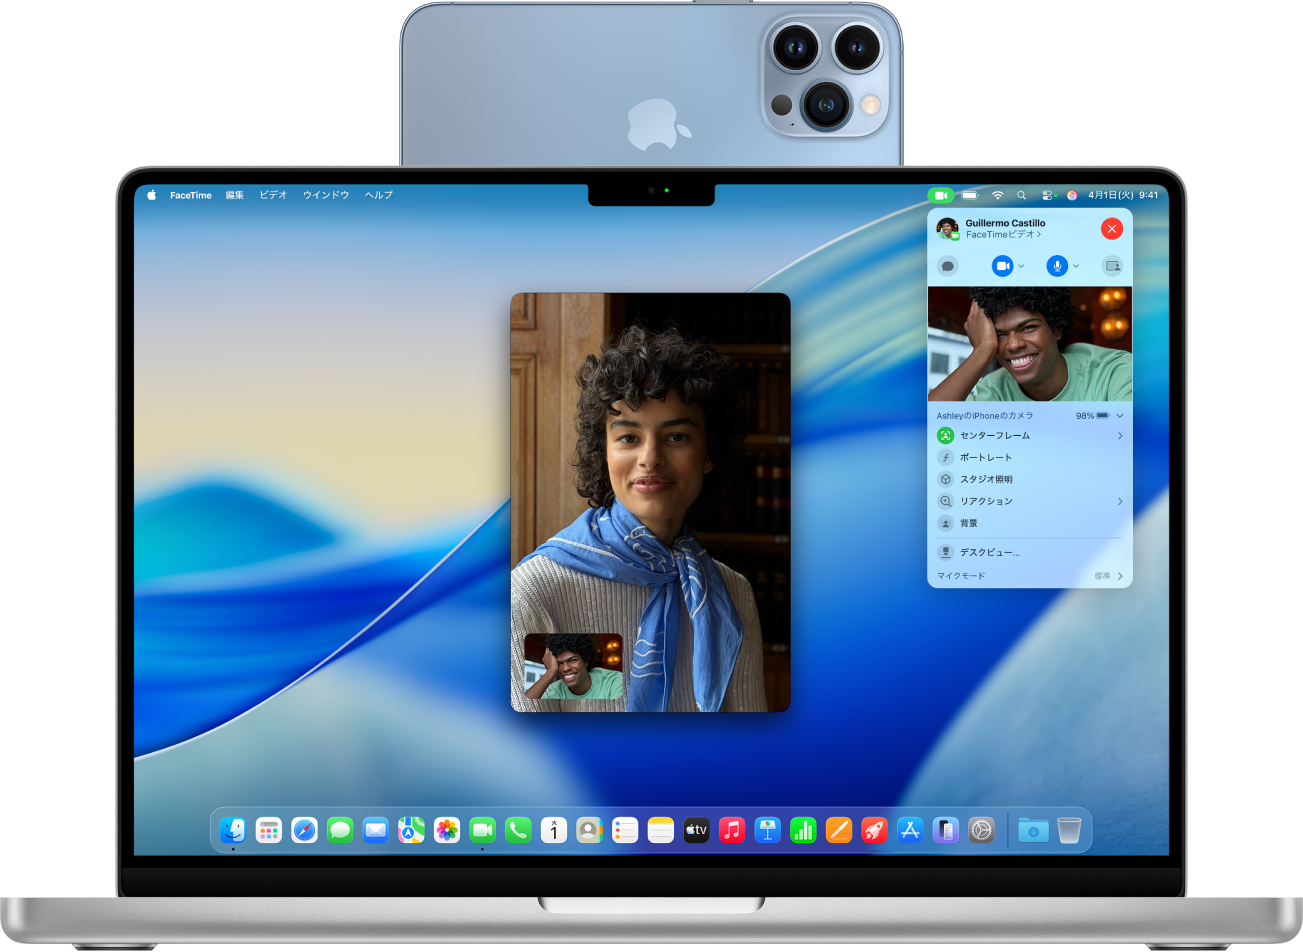Open Spotlight search from the menu bar

pyautogui.click(x=1021, y=196)
